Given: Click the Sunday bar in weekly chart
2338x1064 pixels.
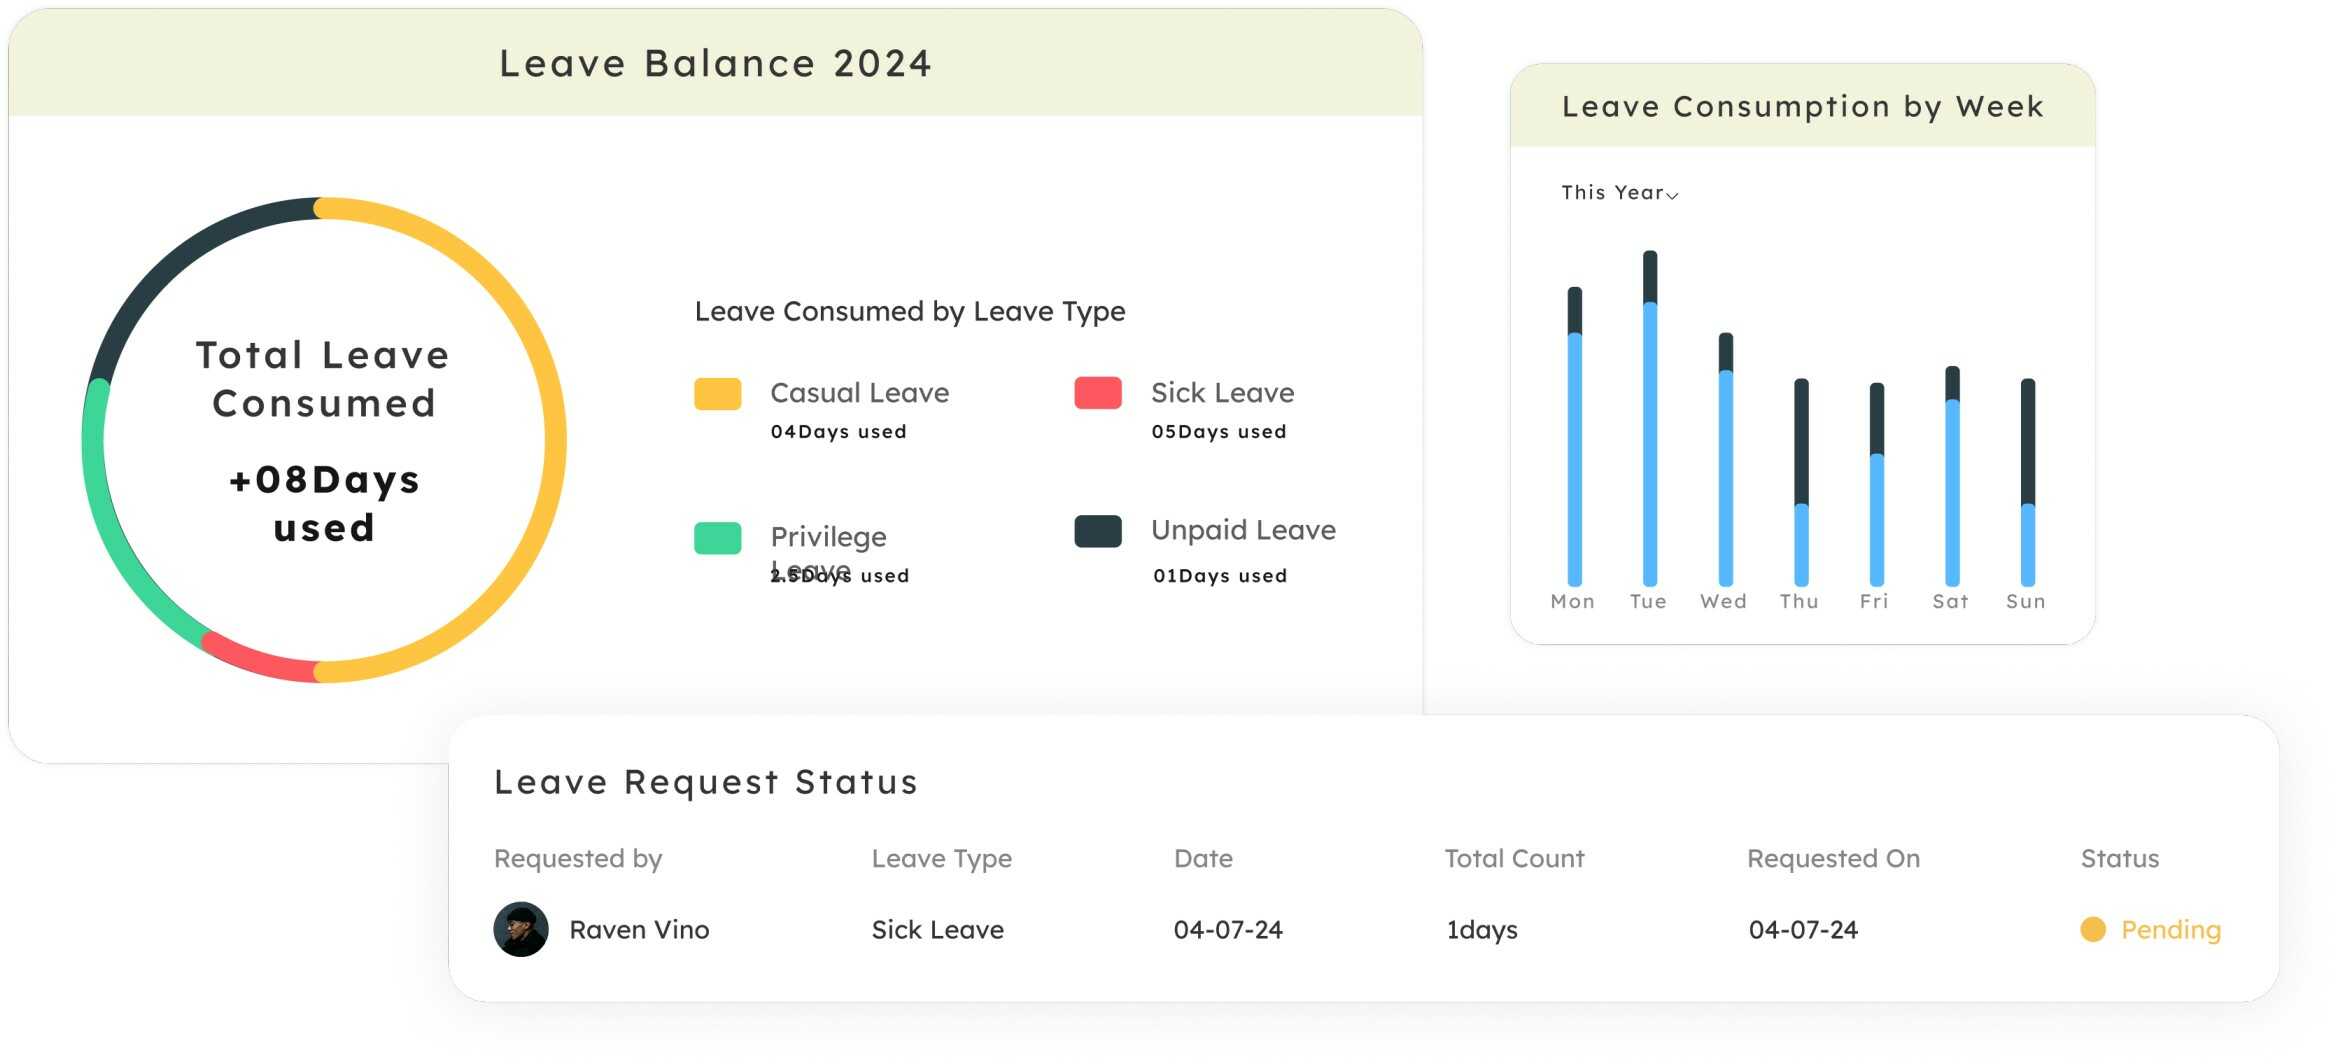Looking at the screenshot, I should pos(2027,490).
